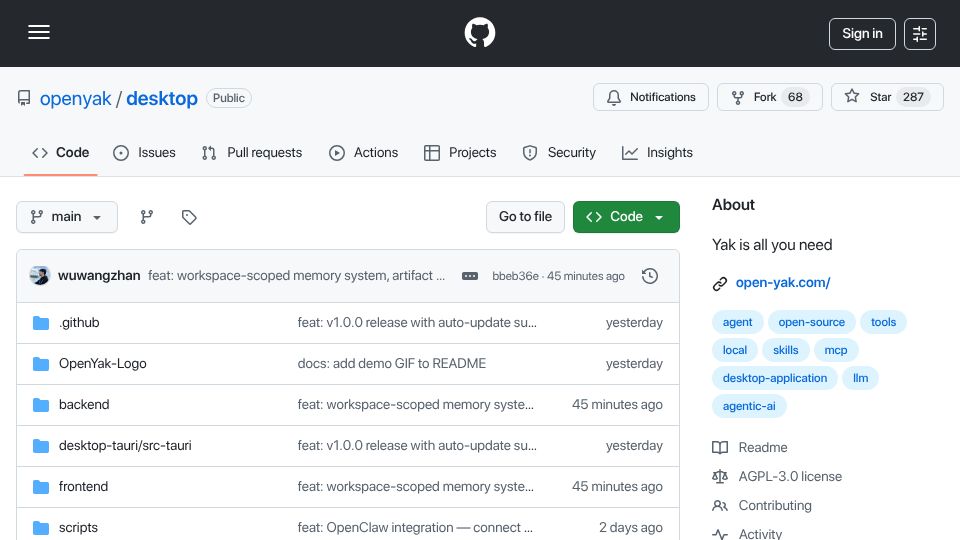
Task: Open the Actions tab
Action: (x=364, y=153)
